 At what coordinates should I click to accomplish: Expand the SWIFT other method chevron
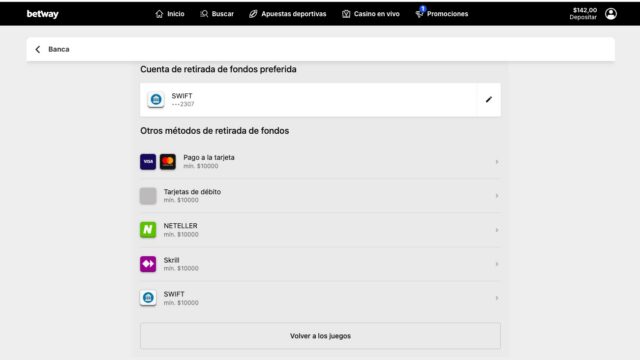pyautogui.click(x=497, y=298)
